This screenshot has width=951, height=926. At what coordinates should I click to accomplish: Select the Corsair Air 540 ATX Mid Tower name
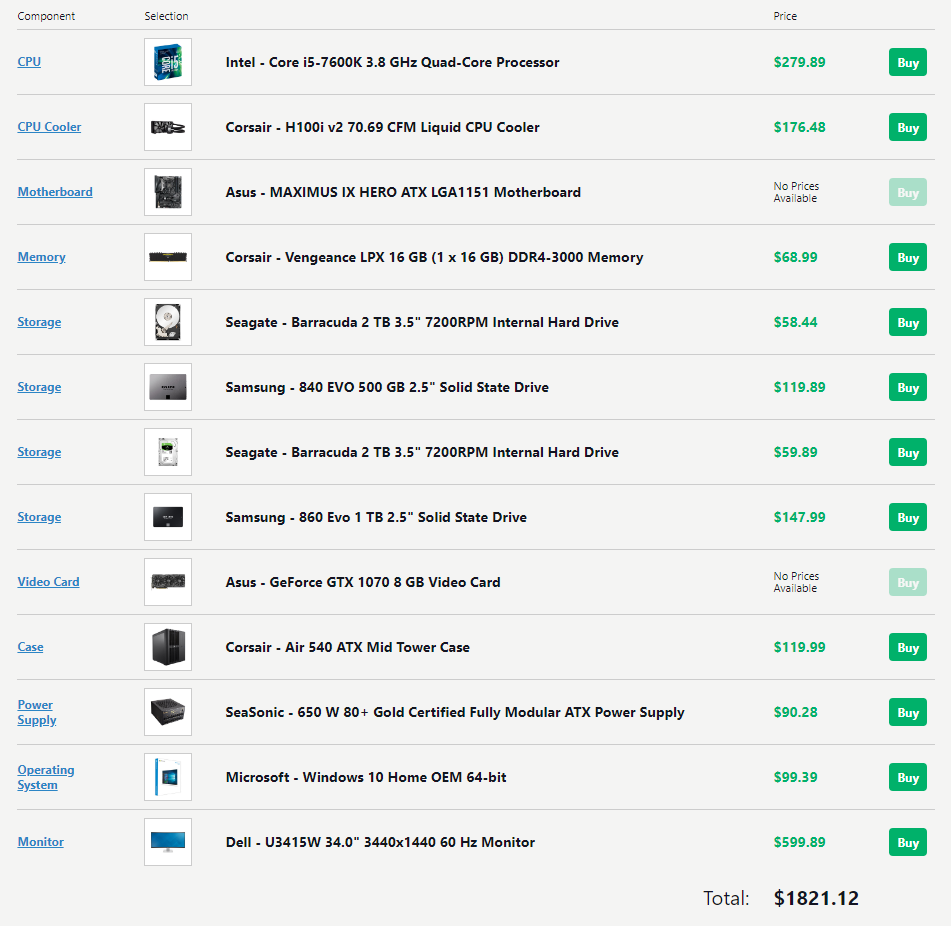tap(348, 646)
